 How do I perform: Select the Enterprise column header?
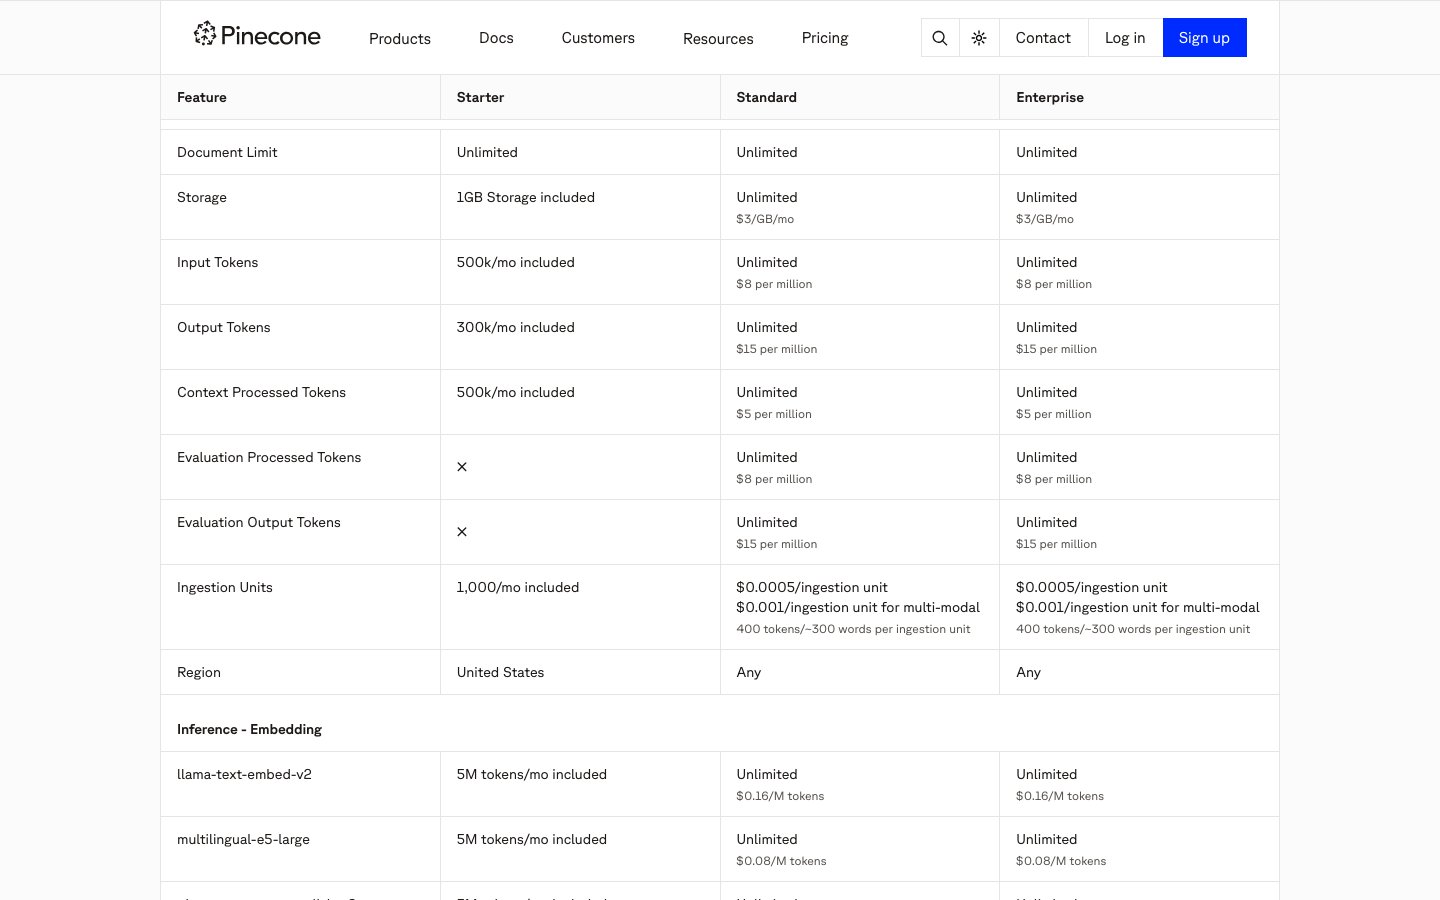coord(1049,97)
